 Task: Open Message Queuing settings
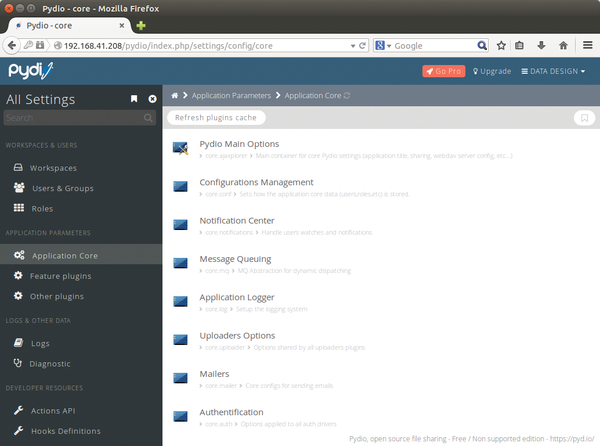[x=235, y=259]
